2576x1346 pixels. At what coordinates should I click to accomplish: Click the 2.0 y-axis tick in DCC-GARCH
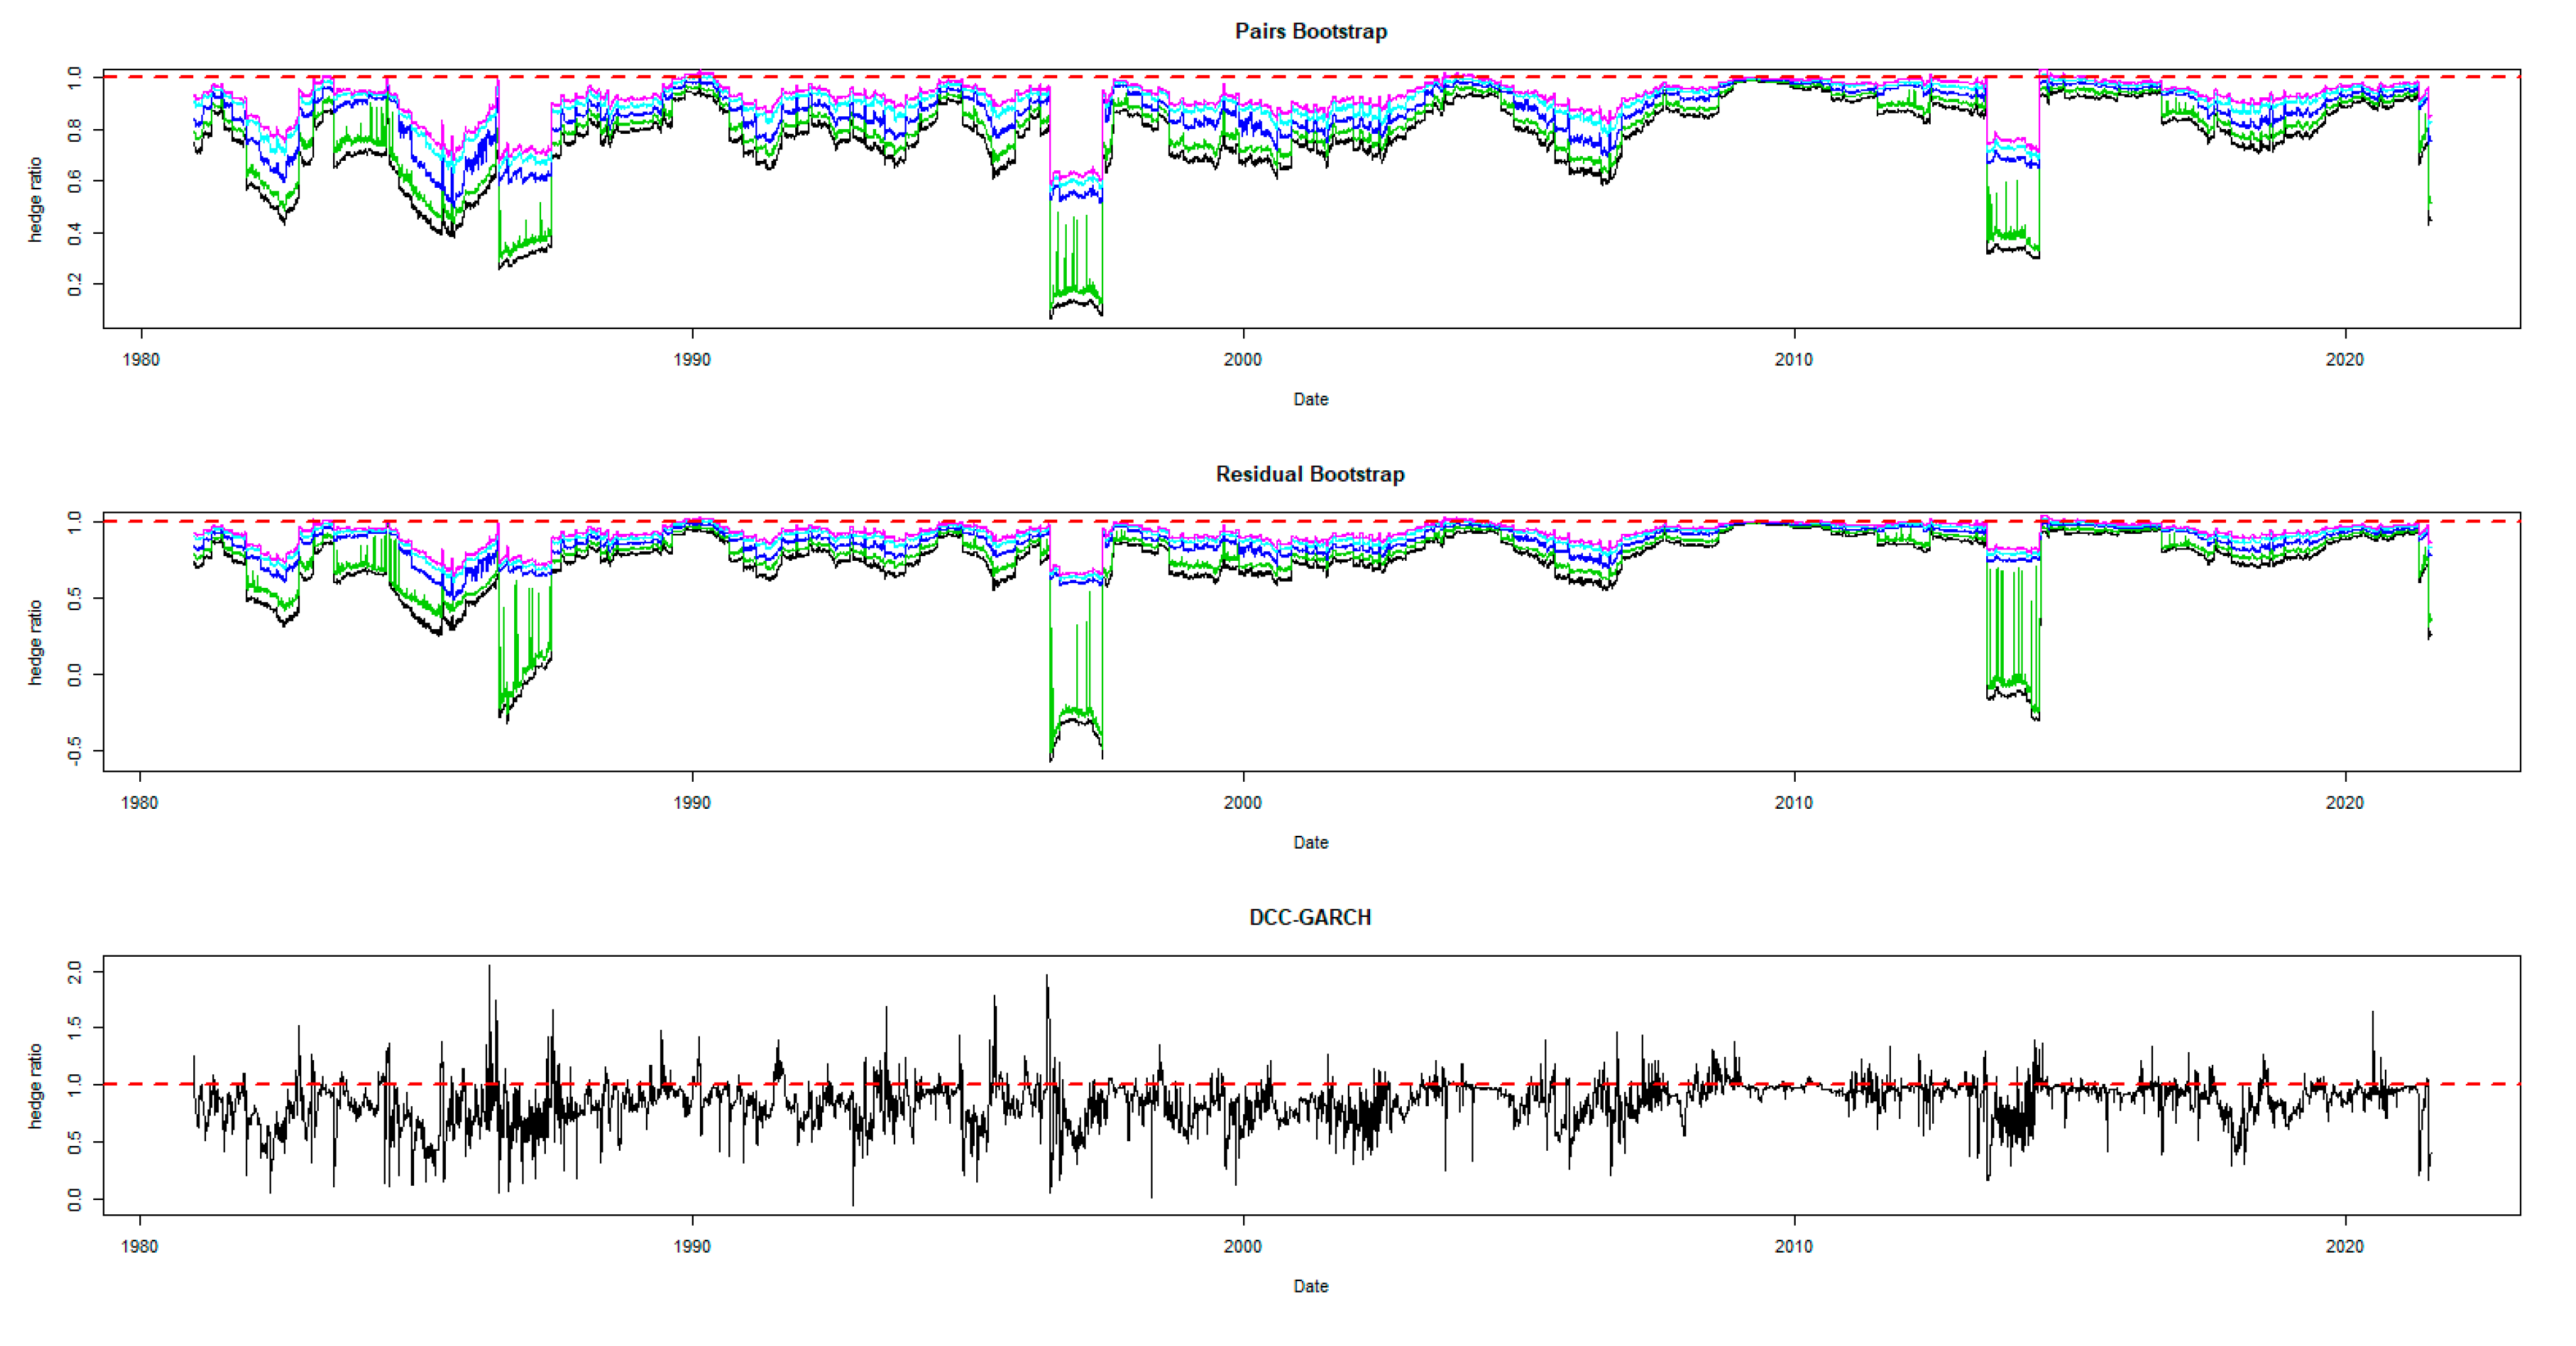coord(74,972)
